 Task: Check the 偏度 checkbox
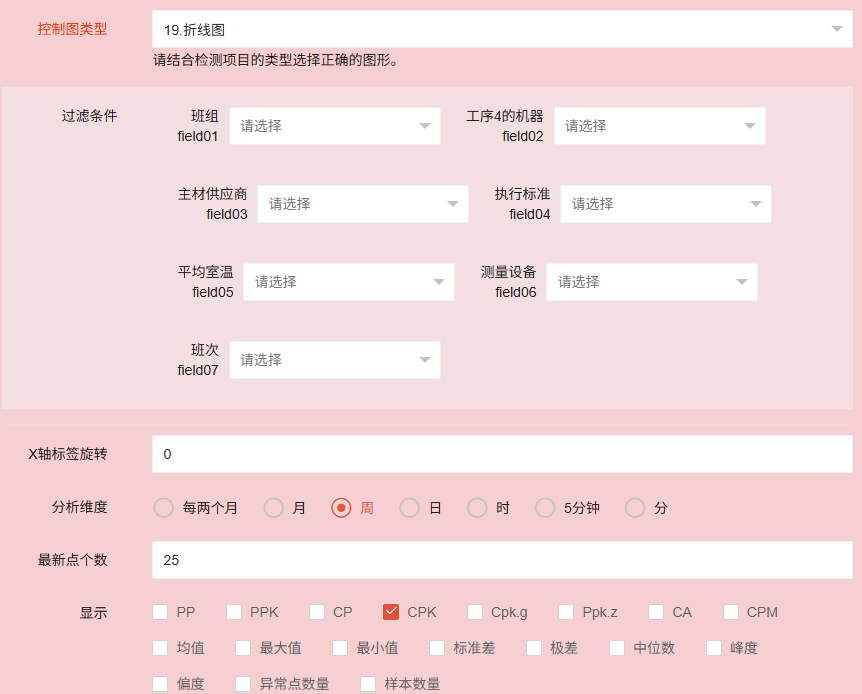[x=160, y=684]
